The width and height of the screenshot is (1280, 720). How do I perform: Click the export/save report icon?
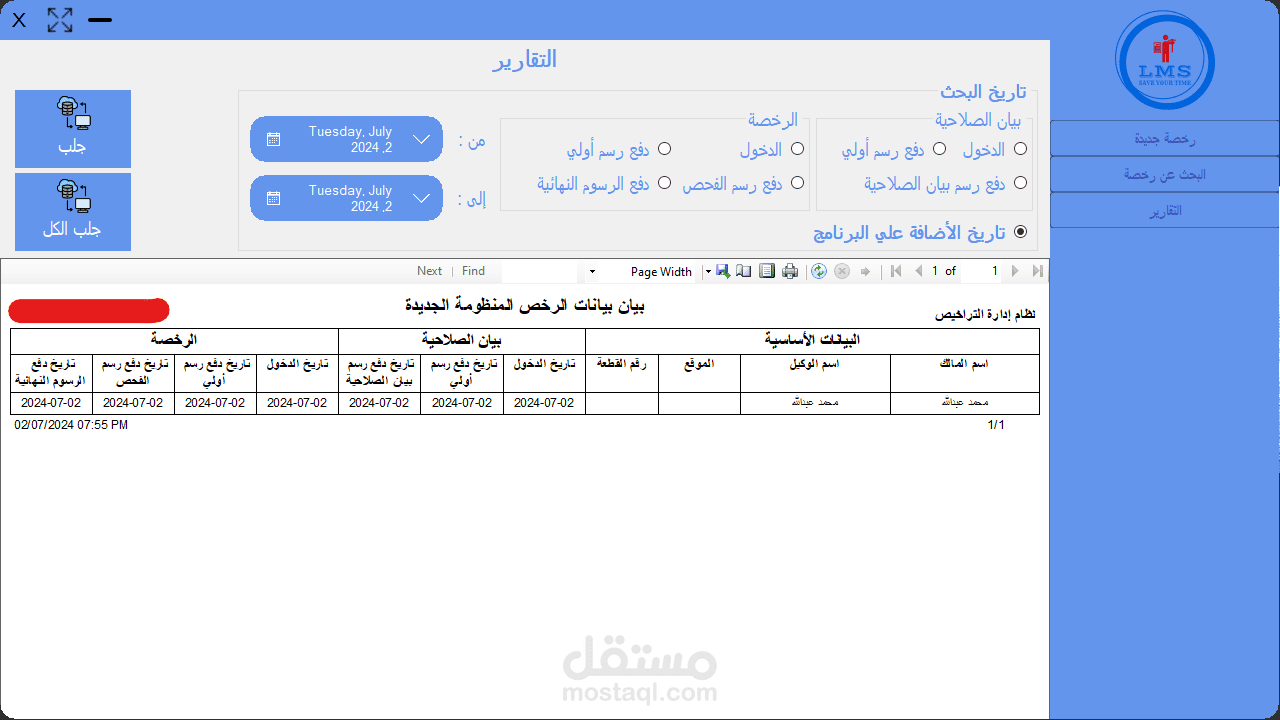click(x=722, y=271)
